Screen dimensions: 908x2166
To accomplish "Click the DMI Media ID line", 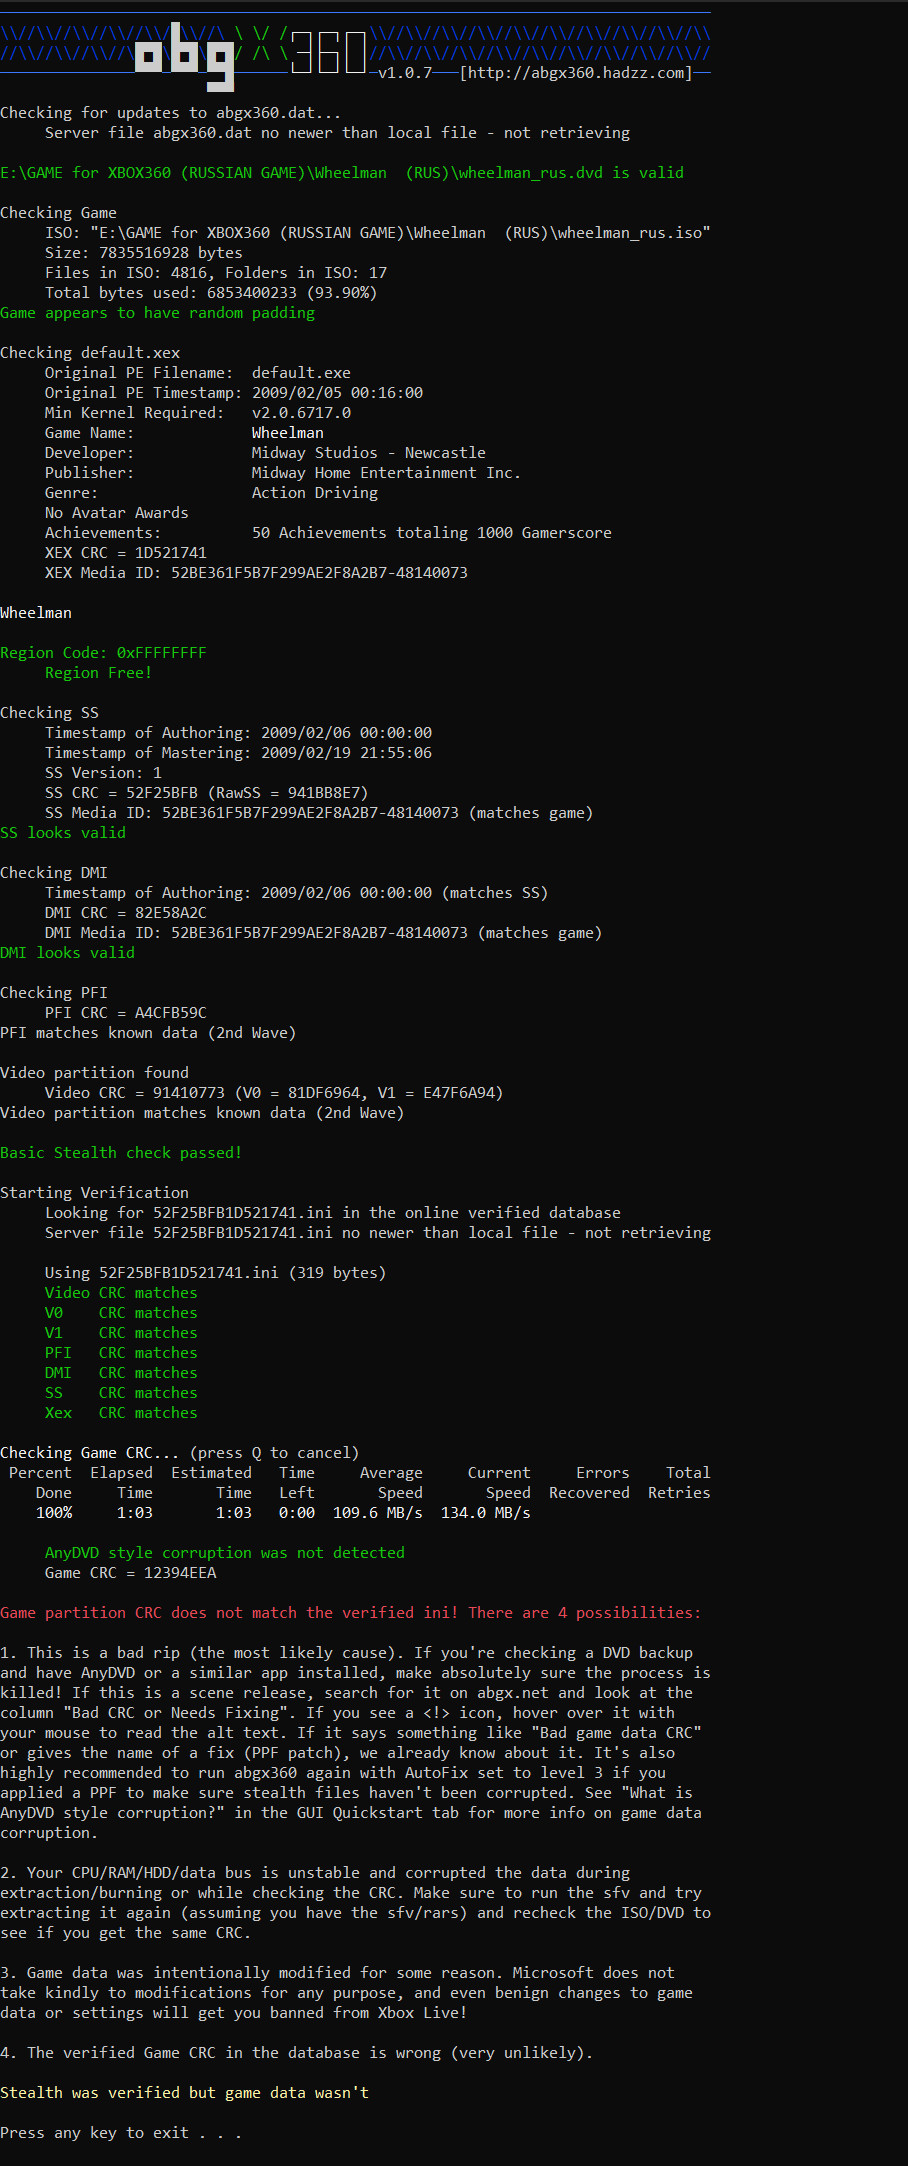I will (x=324, y=933).
